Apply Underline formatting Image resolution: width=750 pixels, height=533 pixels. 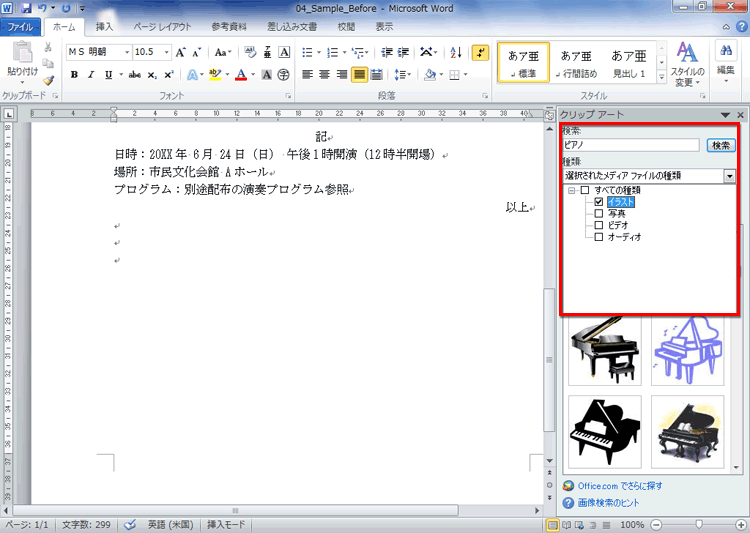point(109,75)
